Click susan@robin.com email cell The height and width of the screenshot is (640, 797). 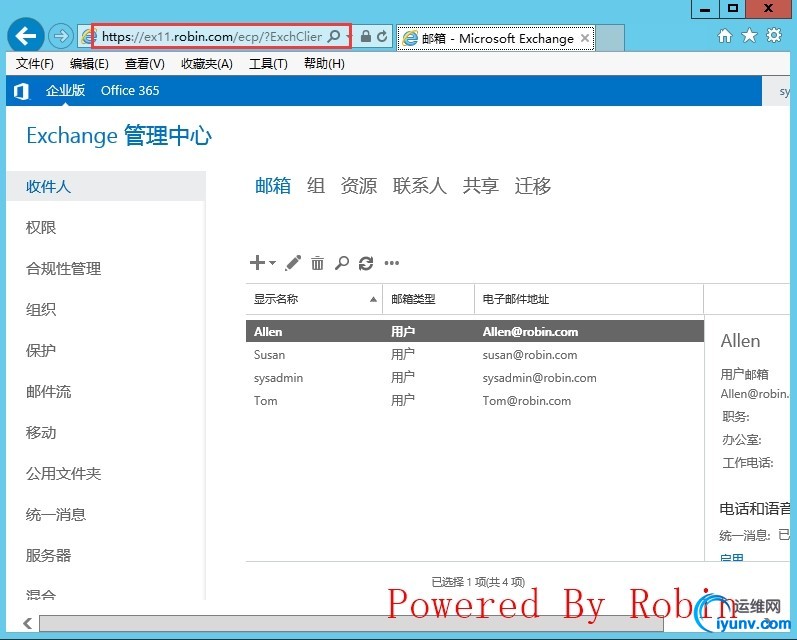click(530, 355)
